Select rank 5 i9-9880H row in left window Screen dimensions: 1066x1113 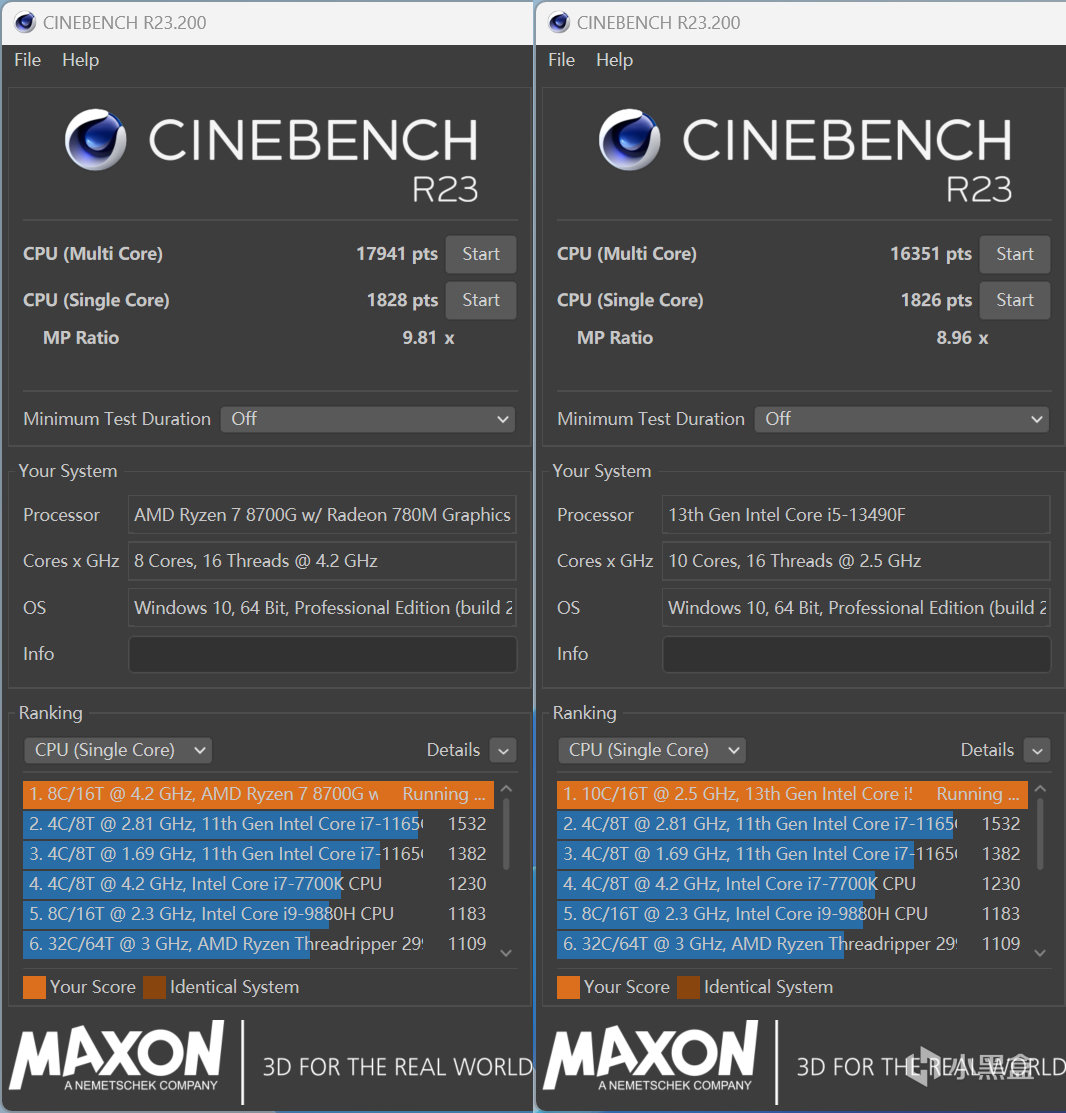(258, 914)
